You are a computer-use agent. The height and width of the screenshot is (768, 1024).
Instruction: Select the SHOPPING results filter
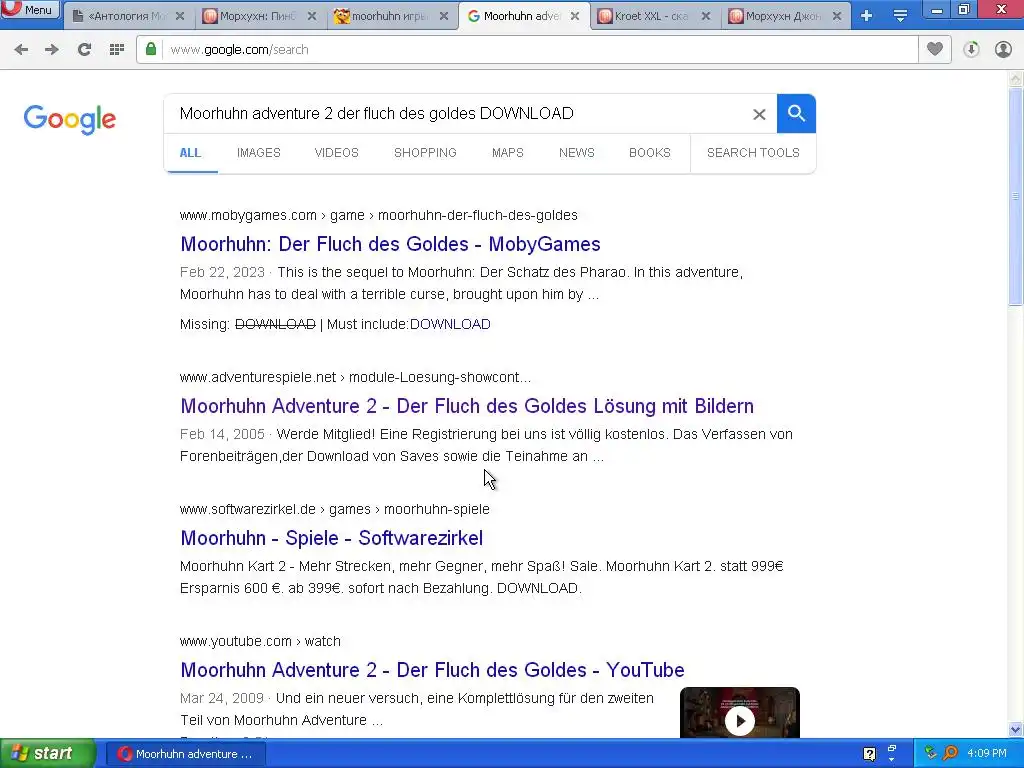[x=425, y=153]
